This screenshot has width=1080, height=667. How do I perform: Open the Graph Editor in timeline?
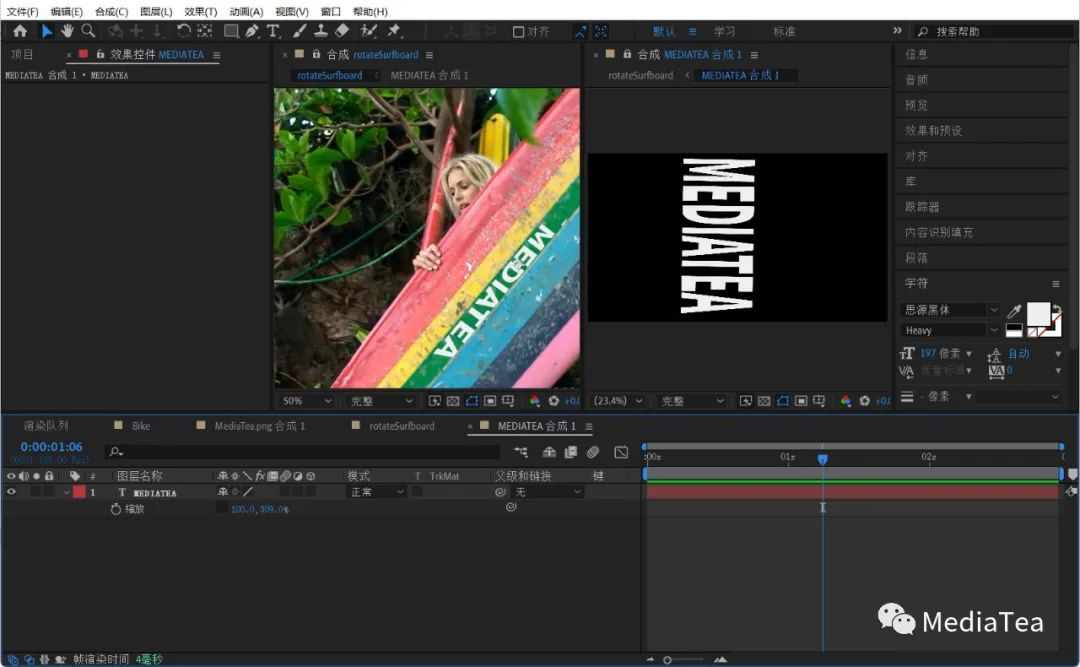tap(621, 452)
